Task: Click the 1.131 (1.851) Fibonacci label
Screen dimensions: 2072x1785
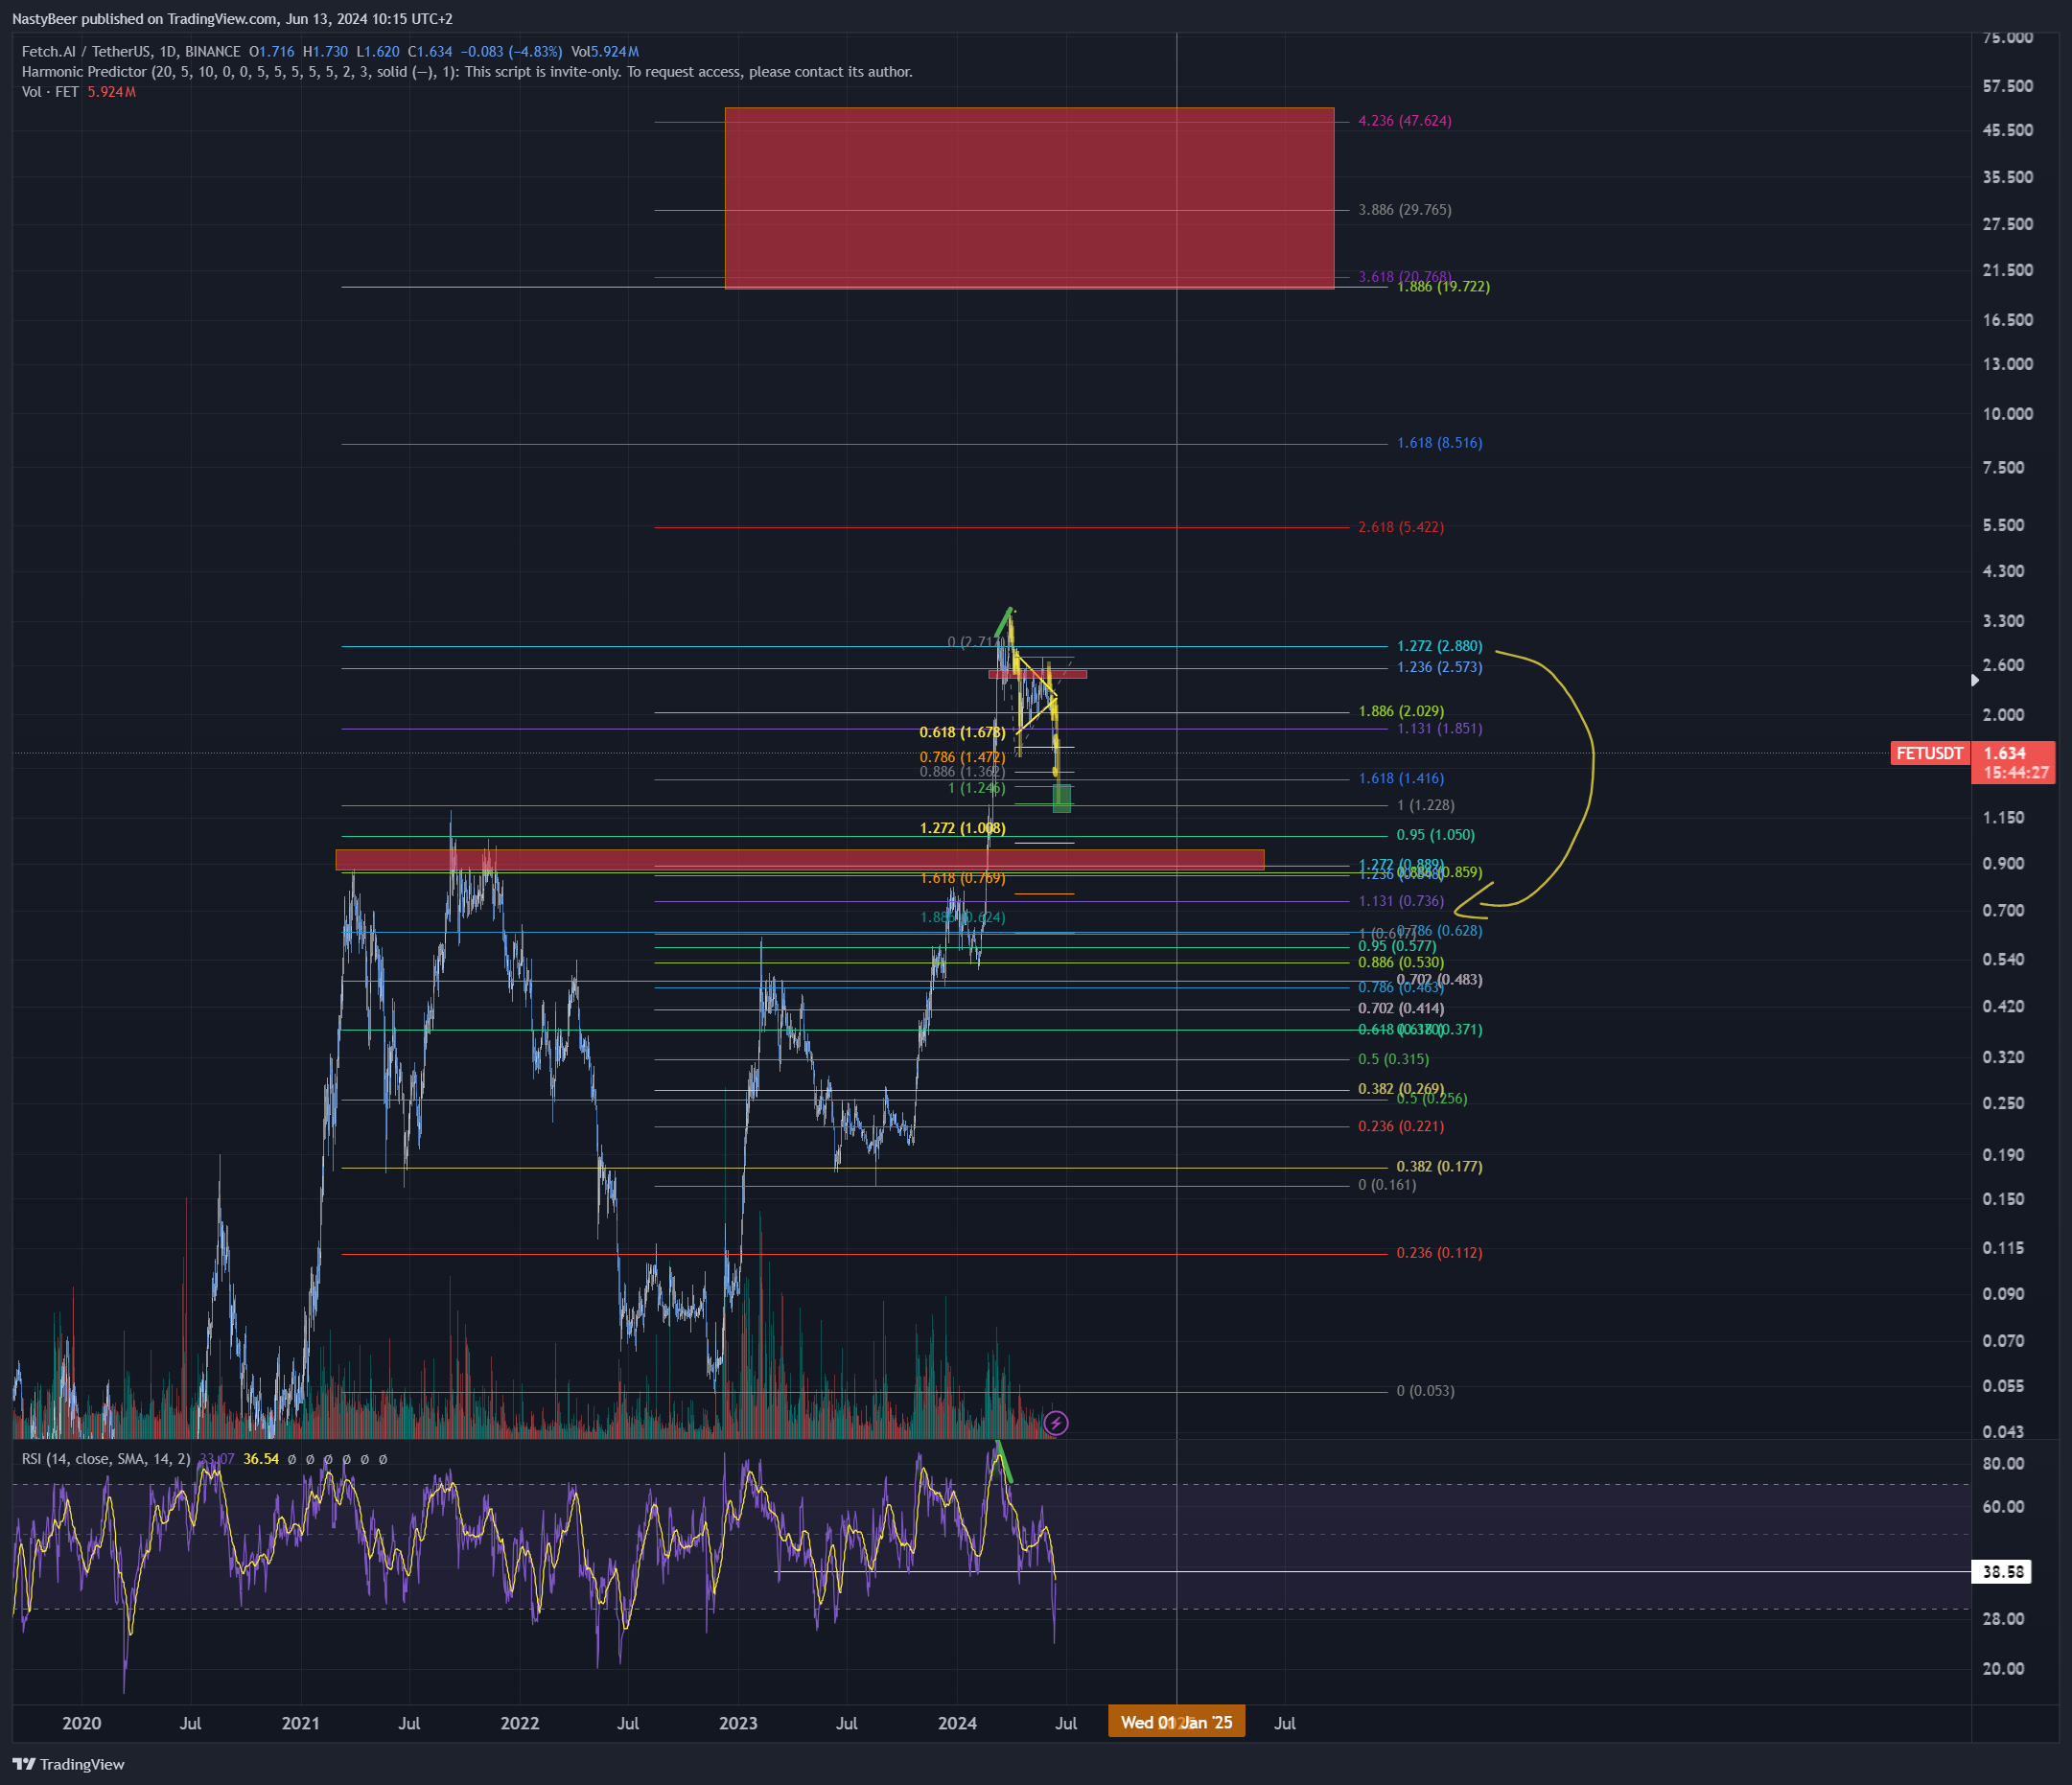Action: point(1439,729)
